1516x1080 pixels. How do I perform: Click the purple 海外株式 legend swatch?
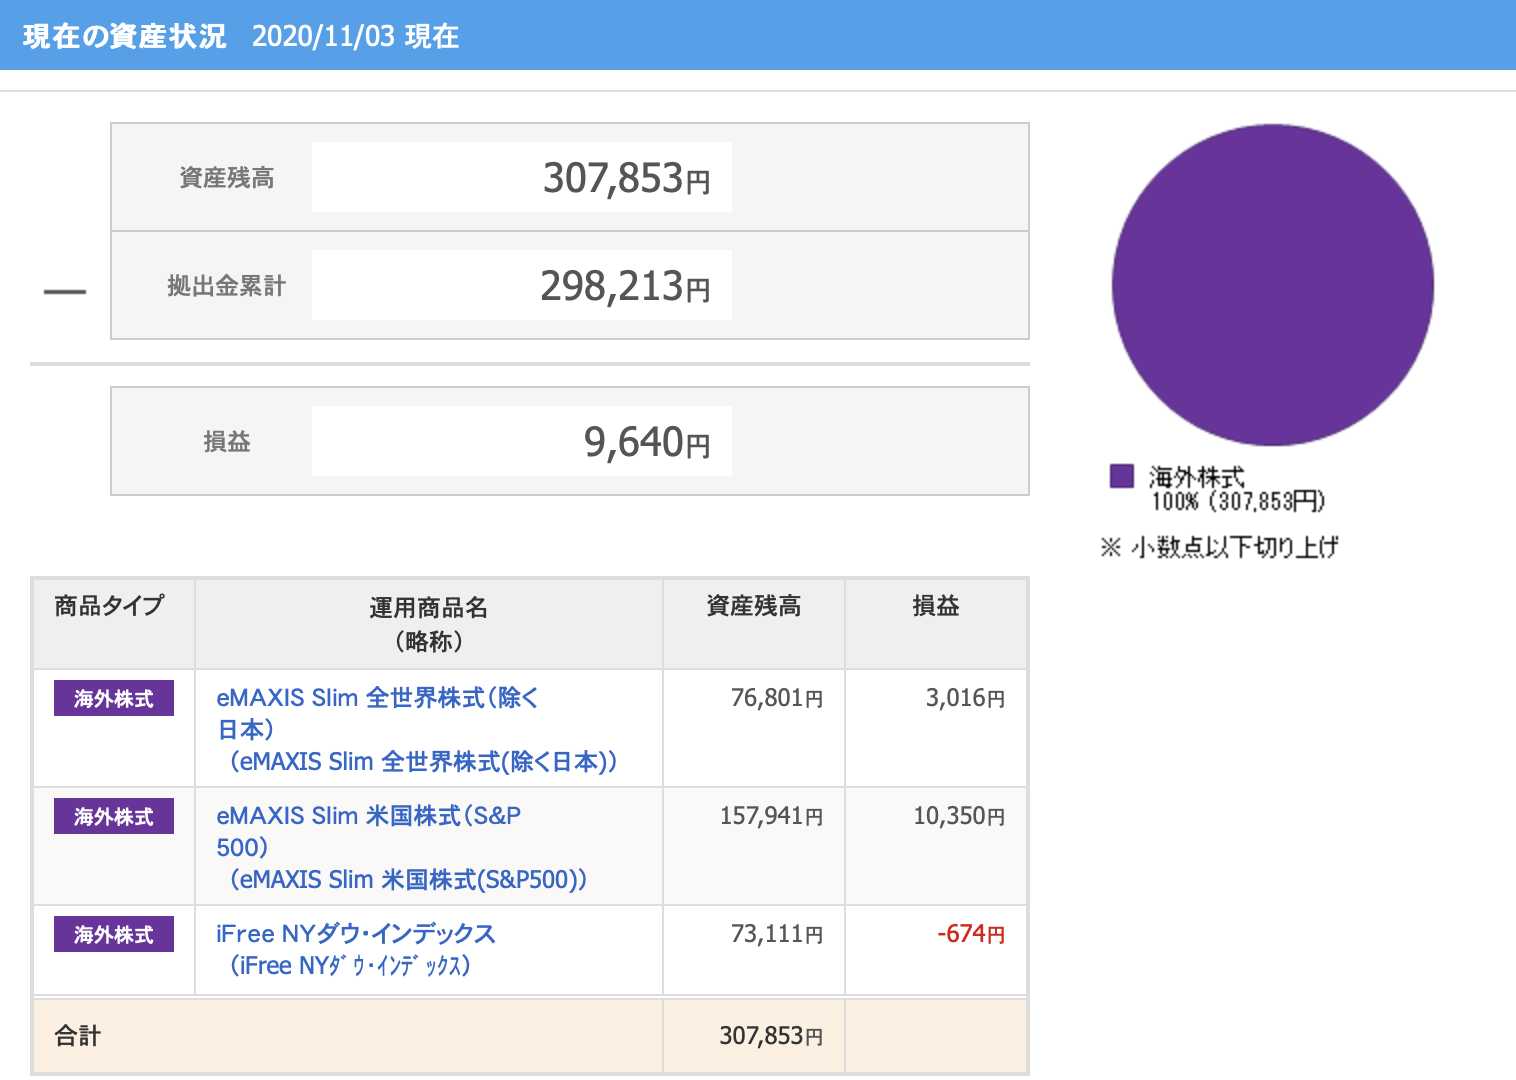(1122, 476)
